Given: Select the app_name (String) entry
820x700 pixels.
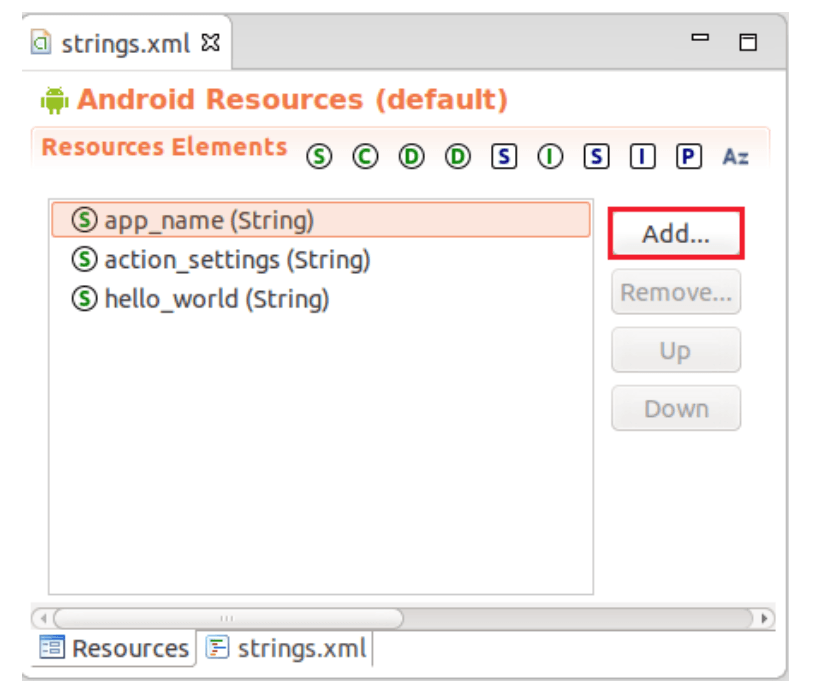Looking at the screenshot, I should pyautogui.click(x=208, y=220).
